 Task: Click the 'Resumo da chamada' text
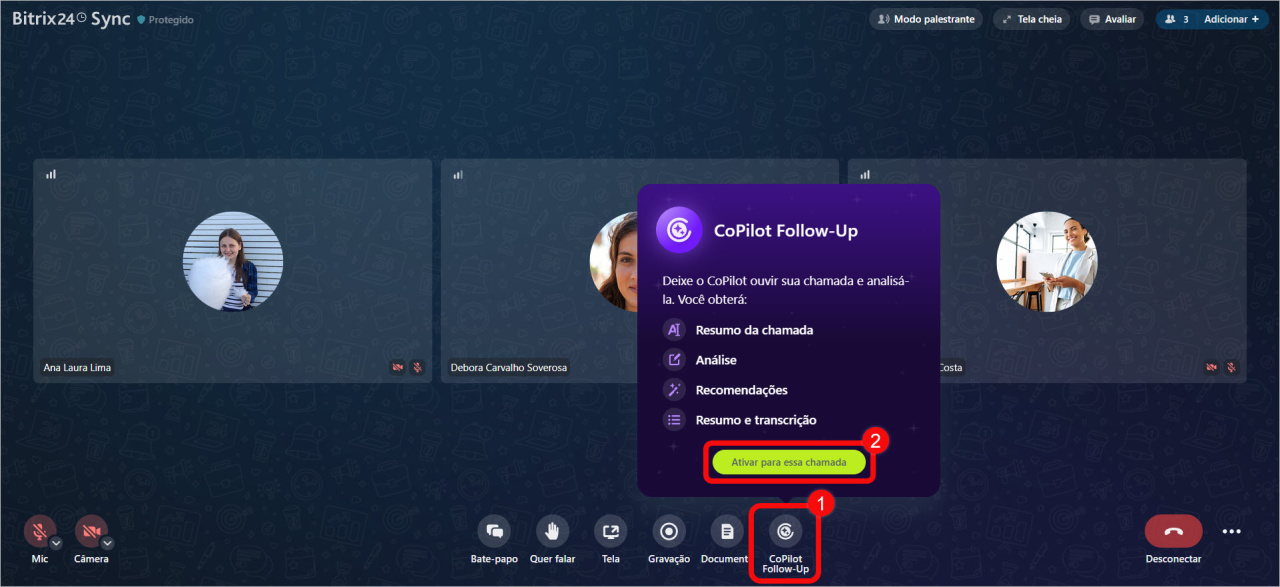coord(754,330)
